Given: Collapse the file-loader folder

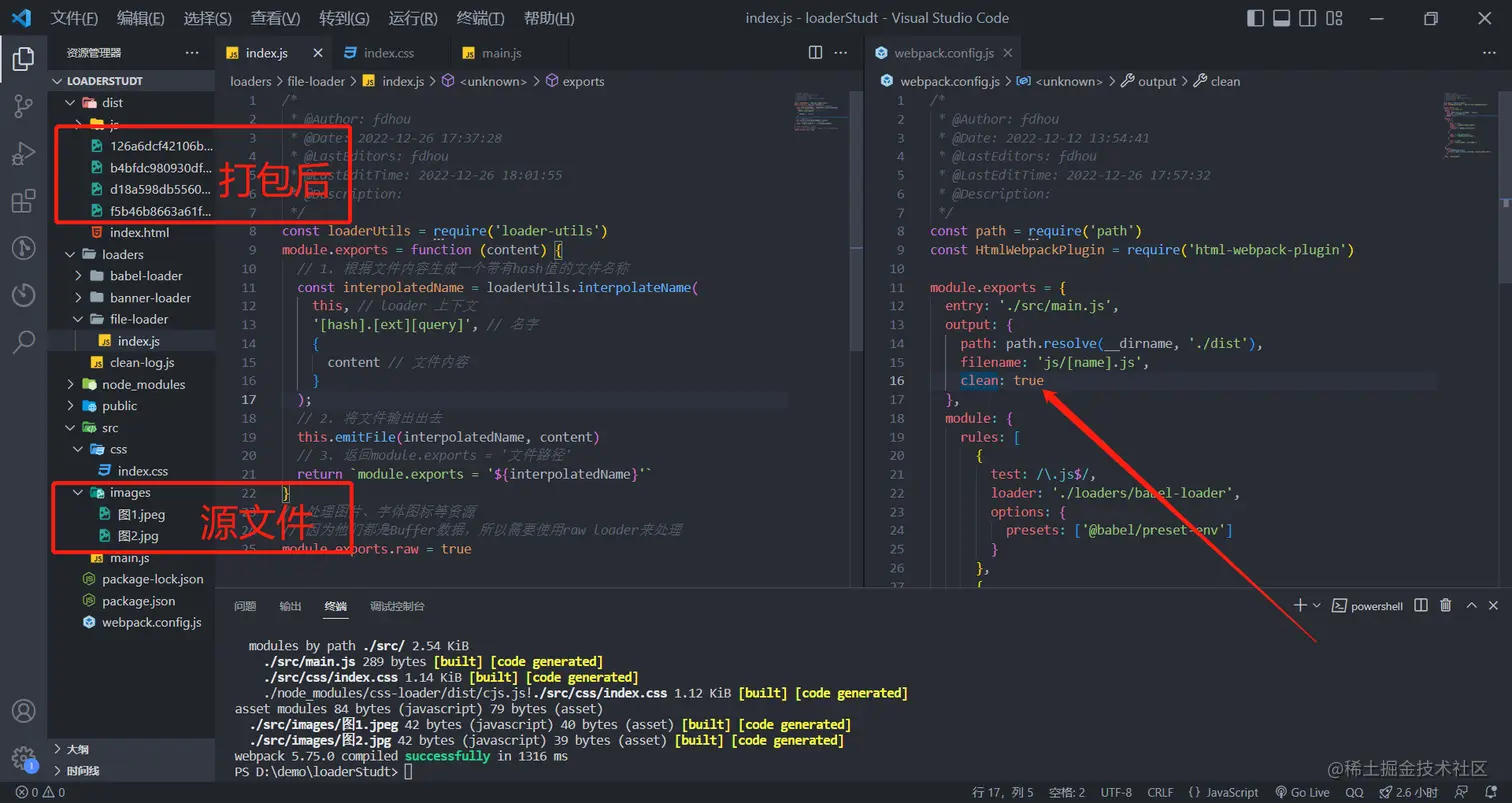Looking at the screenshot, I should click(x=79, y=319).
